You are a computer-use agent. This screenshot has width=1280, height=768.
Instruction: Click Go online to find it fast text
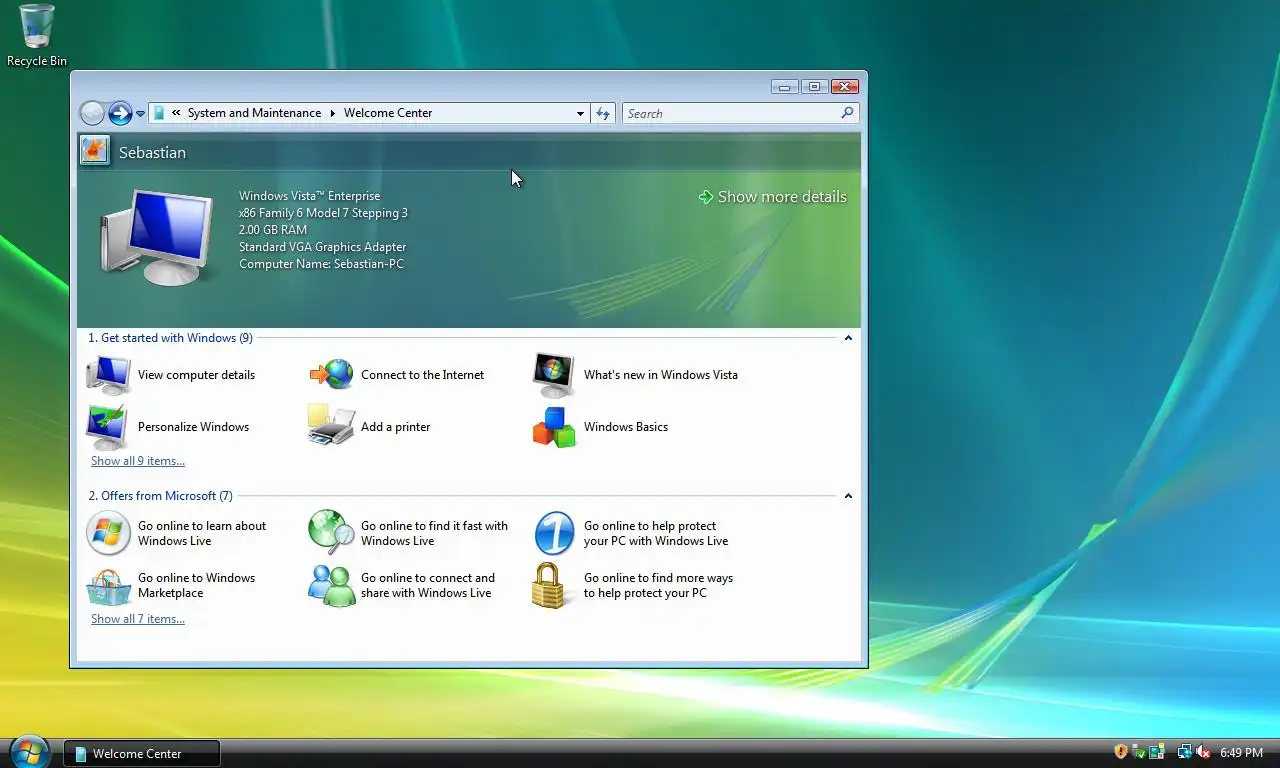coord(434,533)
